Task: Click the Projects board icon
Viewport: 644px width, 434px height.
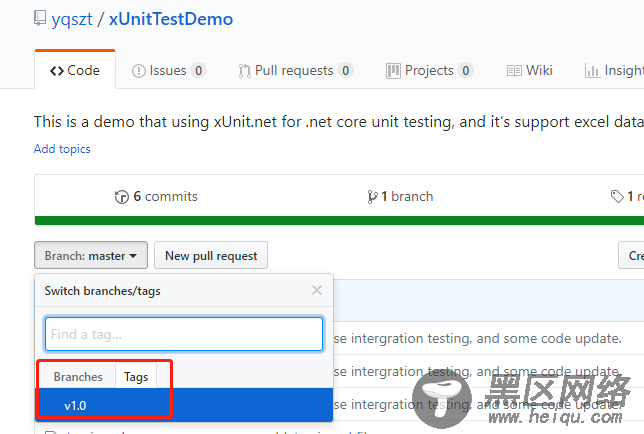Action: point(393,71)
